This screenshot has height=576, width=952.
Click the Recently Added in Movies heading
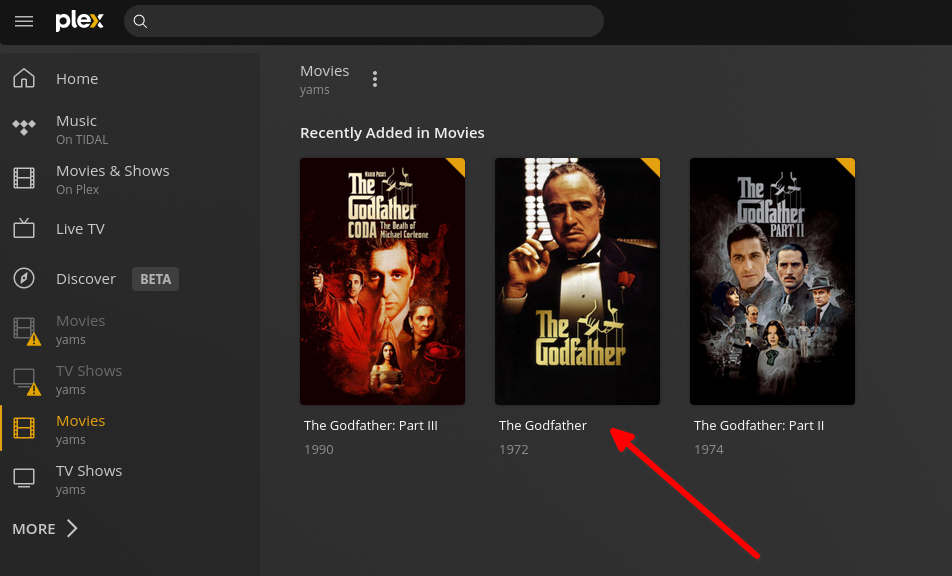tap(392, 133)
